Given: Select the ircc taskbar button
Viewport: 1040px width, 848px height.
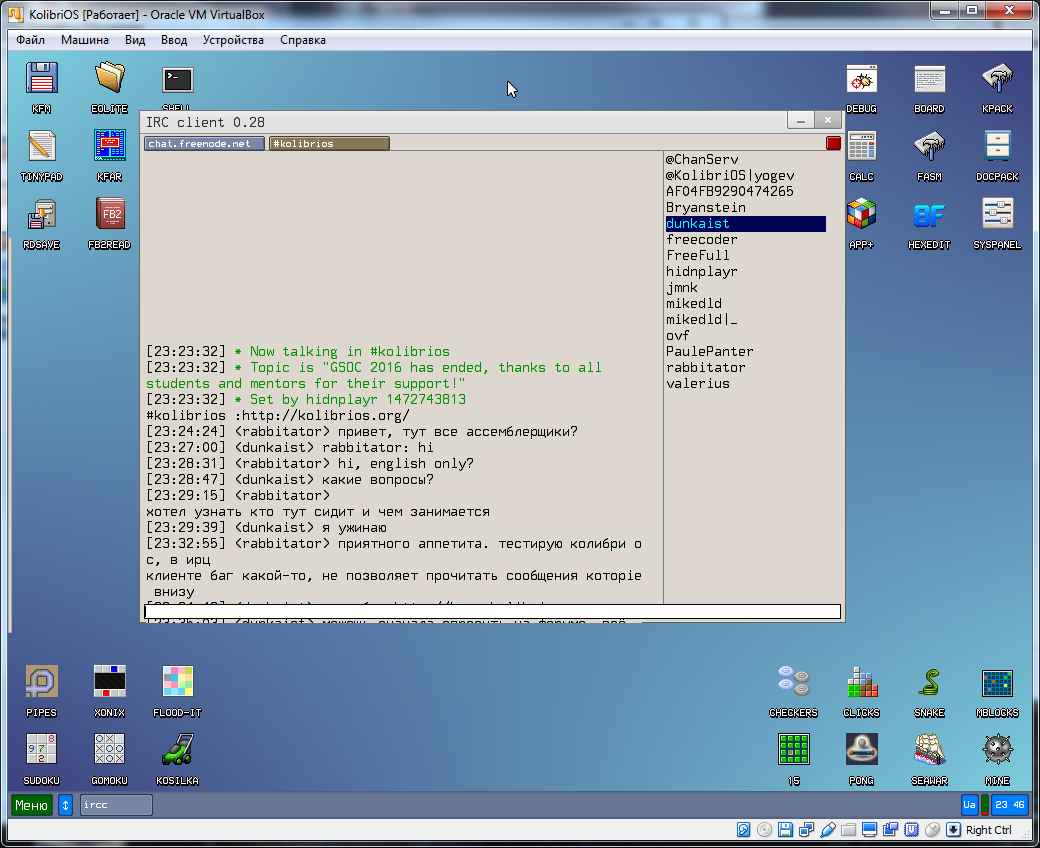Looking at the screenshot, I should [116, 805].
